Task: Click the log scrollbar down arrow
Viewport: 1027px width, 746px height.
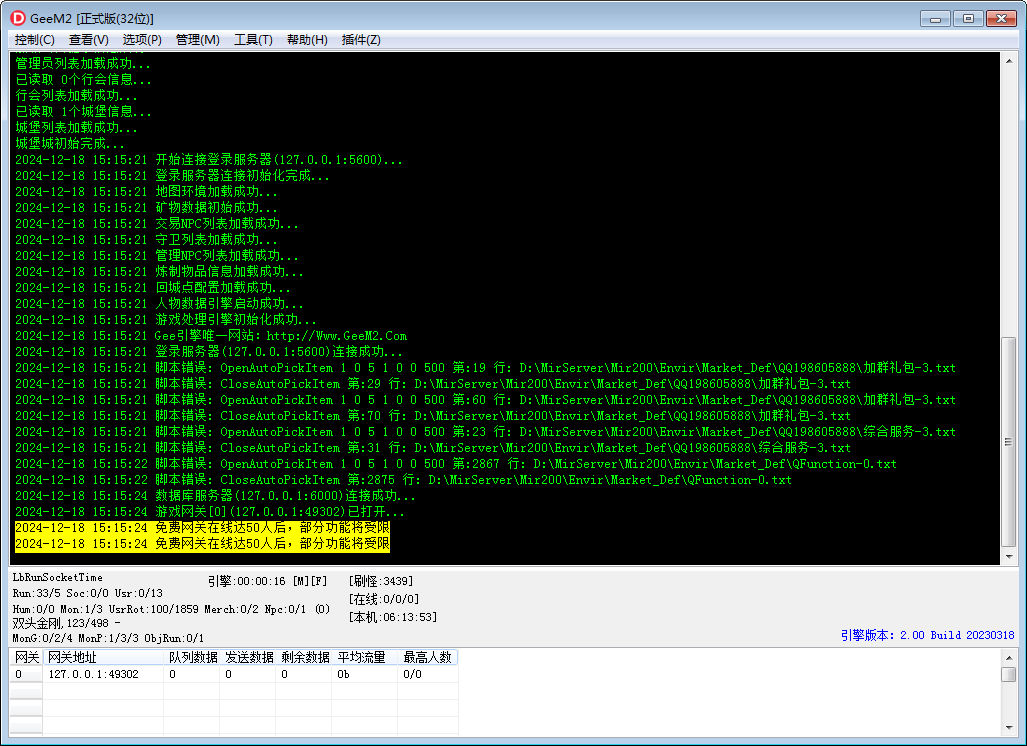Action: click(1009, 557)
